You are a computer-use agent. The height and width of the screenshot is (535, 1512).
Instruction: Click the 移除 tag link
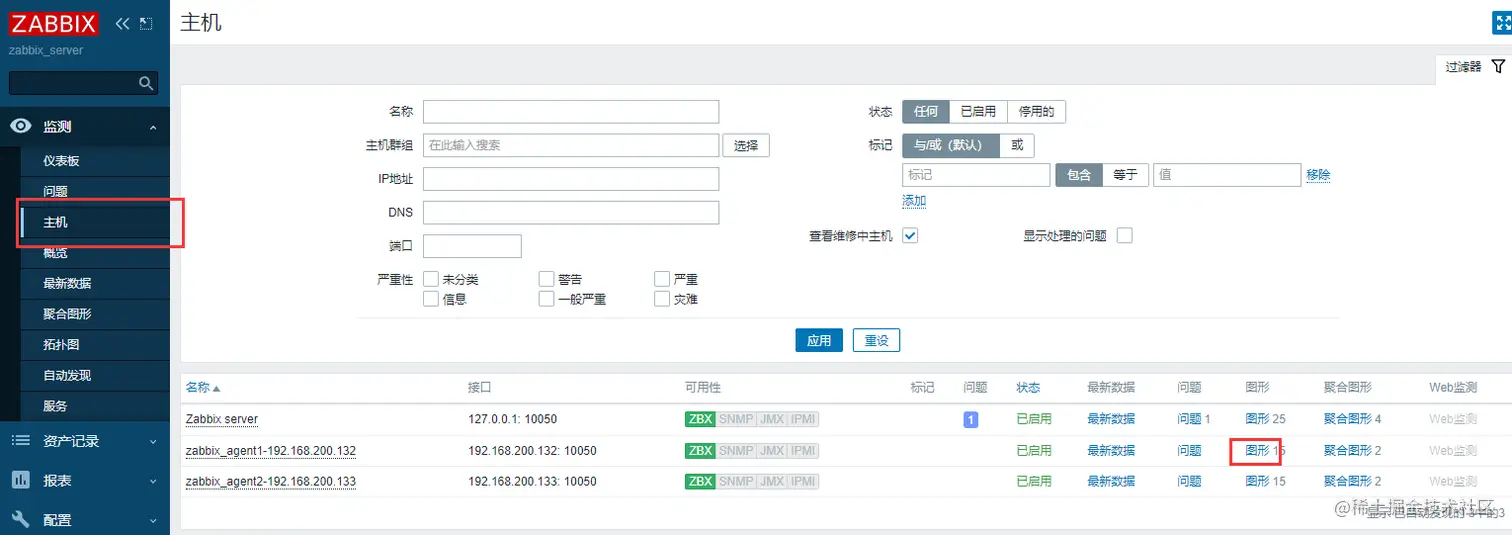tap(1318, 175)
